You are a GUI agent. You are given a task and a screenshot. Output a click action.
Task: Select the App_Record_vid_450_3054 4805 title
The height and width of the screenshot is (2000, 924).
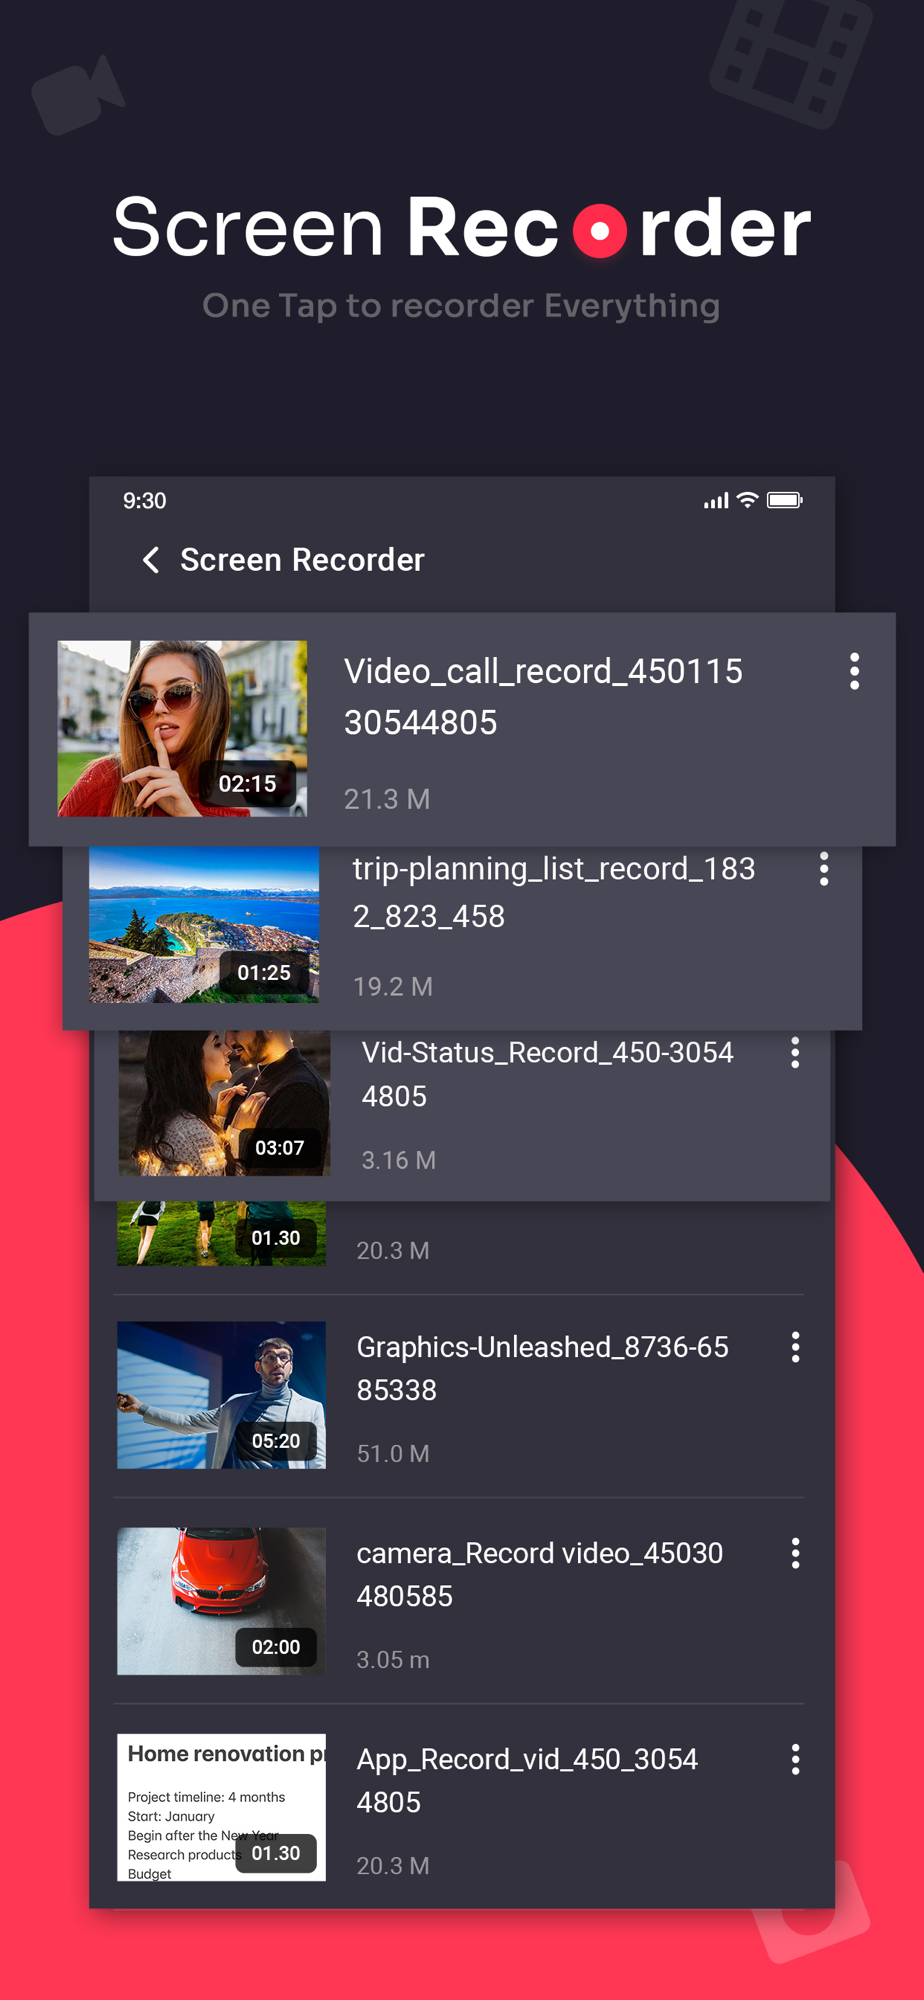tap(527, 1780)
